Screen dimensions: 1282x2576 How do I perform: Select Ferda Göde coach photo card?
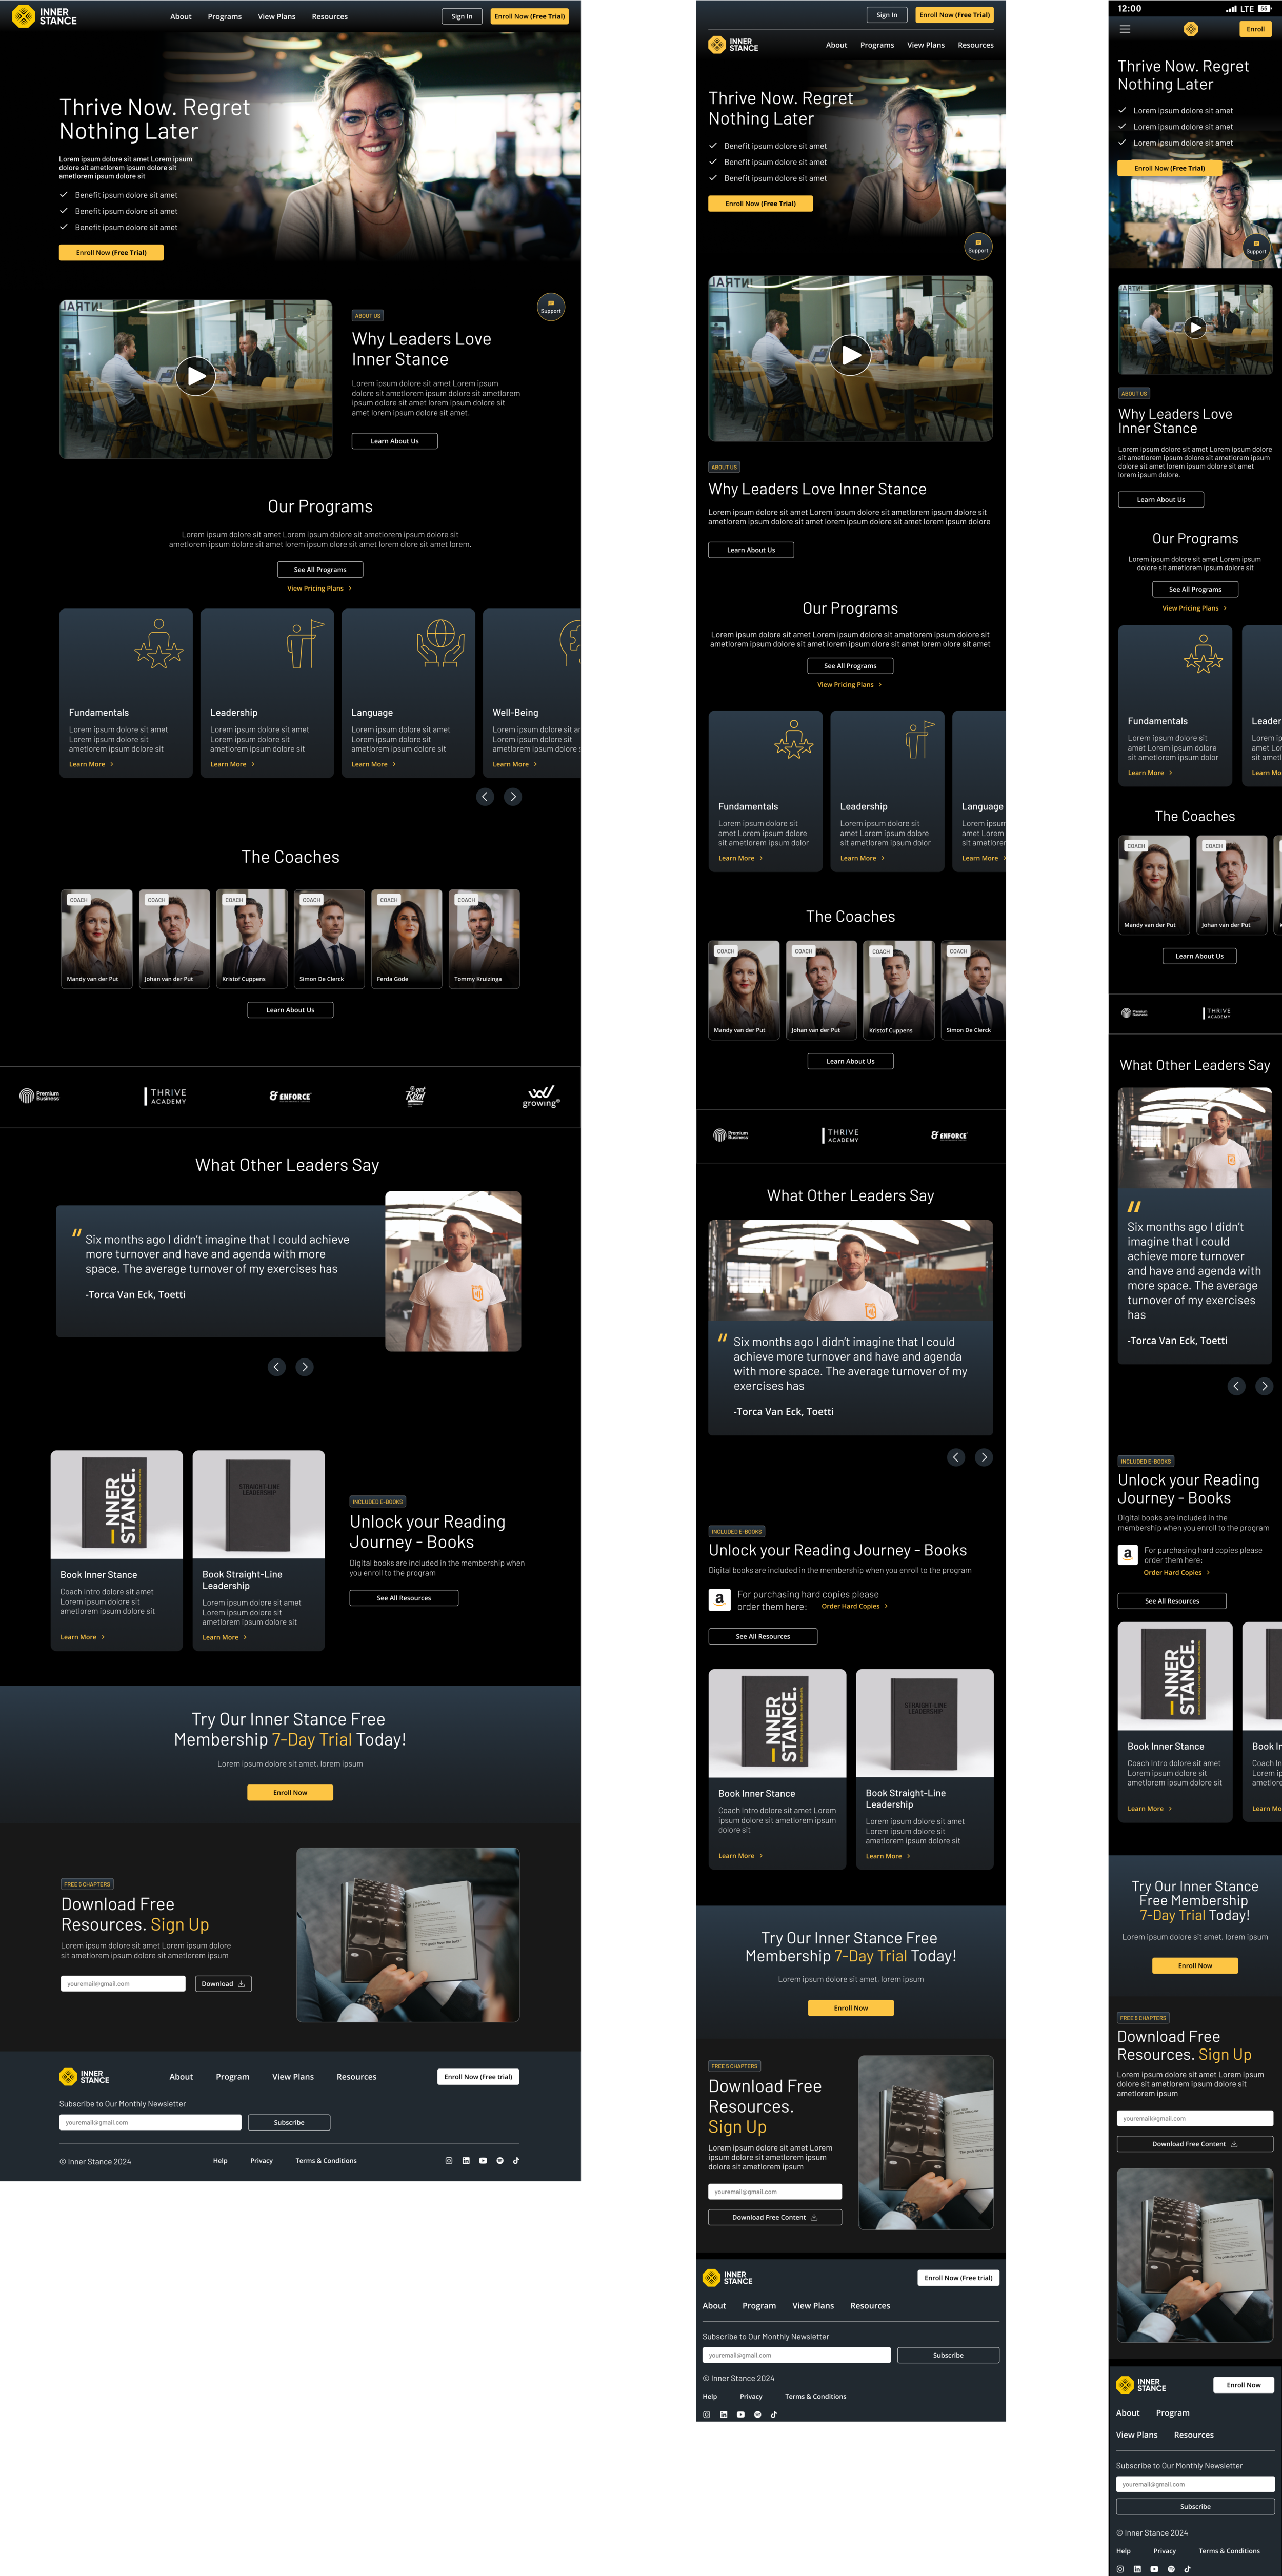click(407, 938)
